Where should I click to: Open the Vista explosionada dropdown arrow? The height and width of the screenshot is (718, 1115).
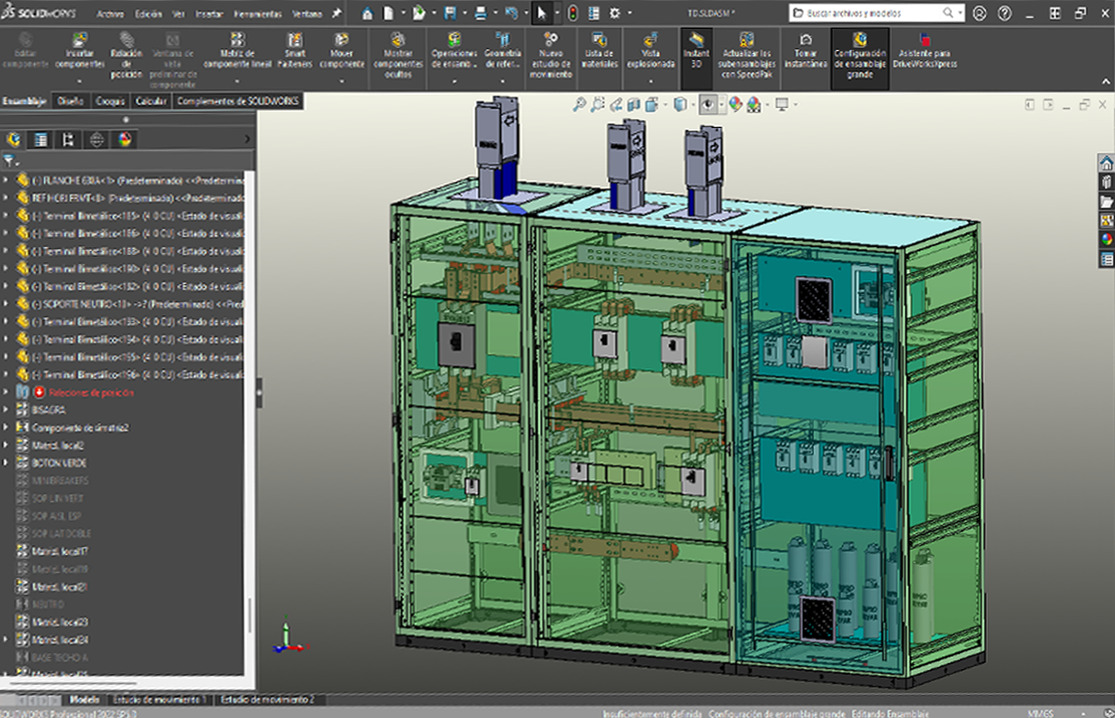pos(650,81)
